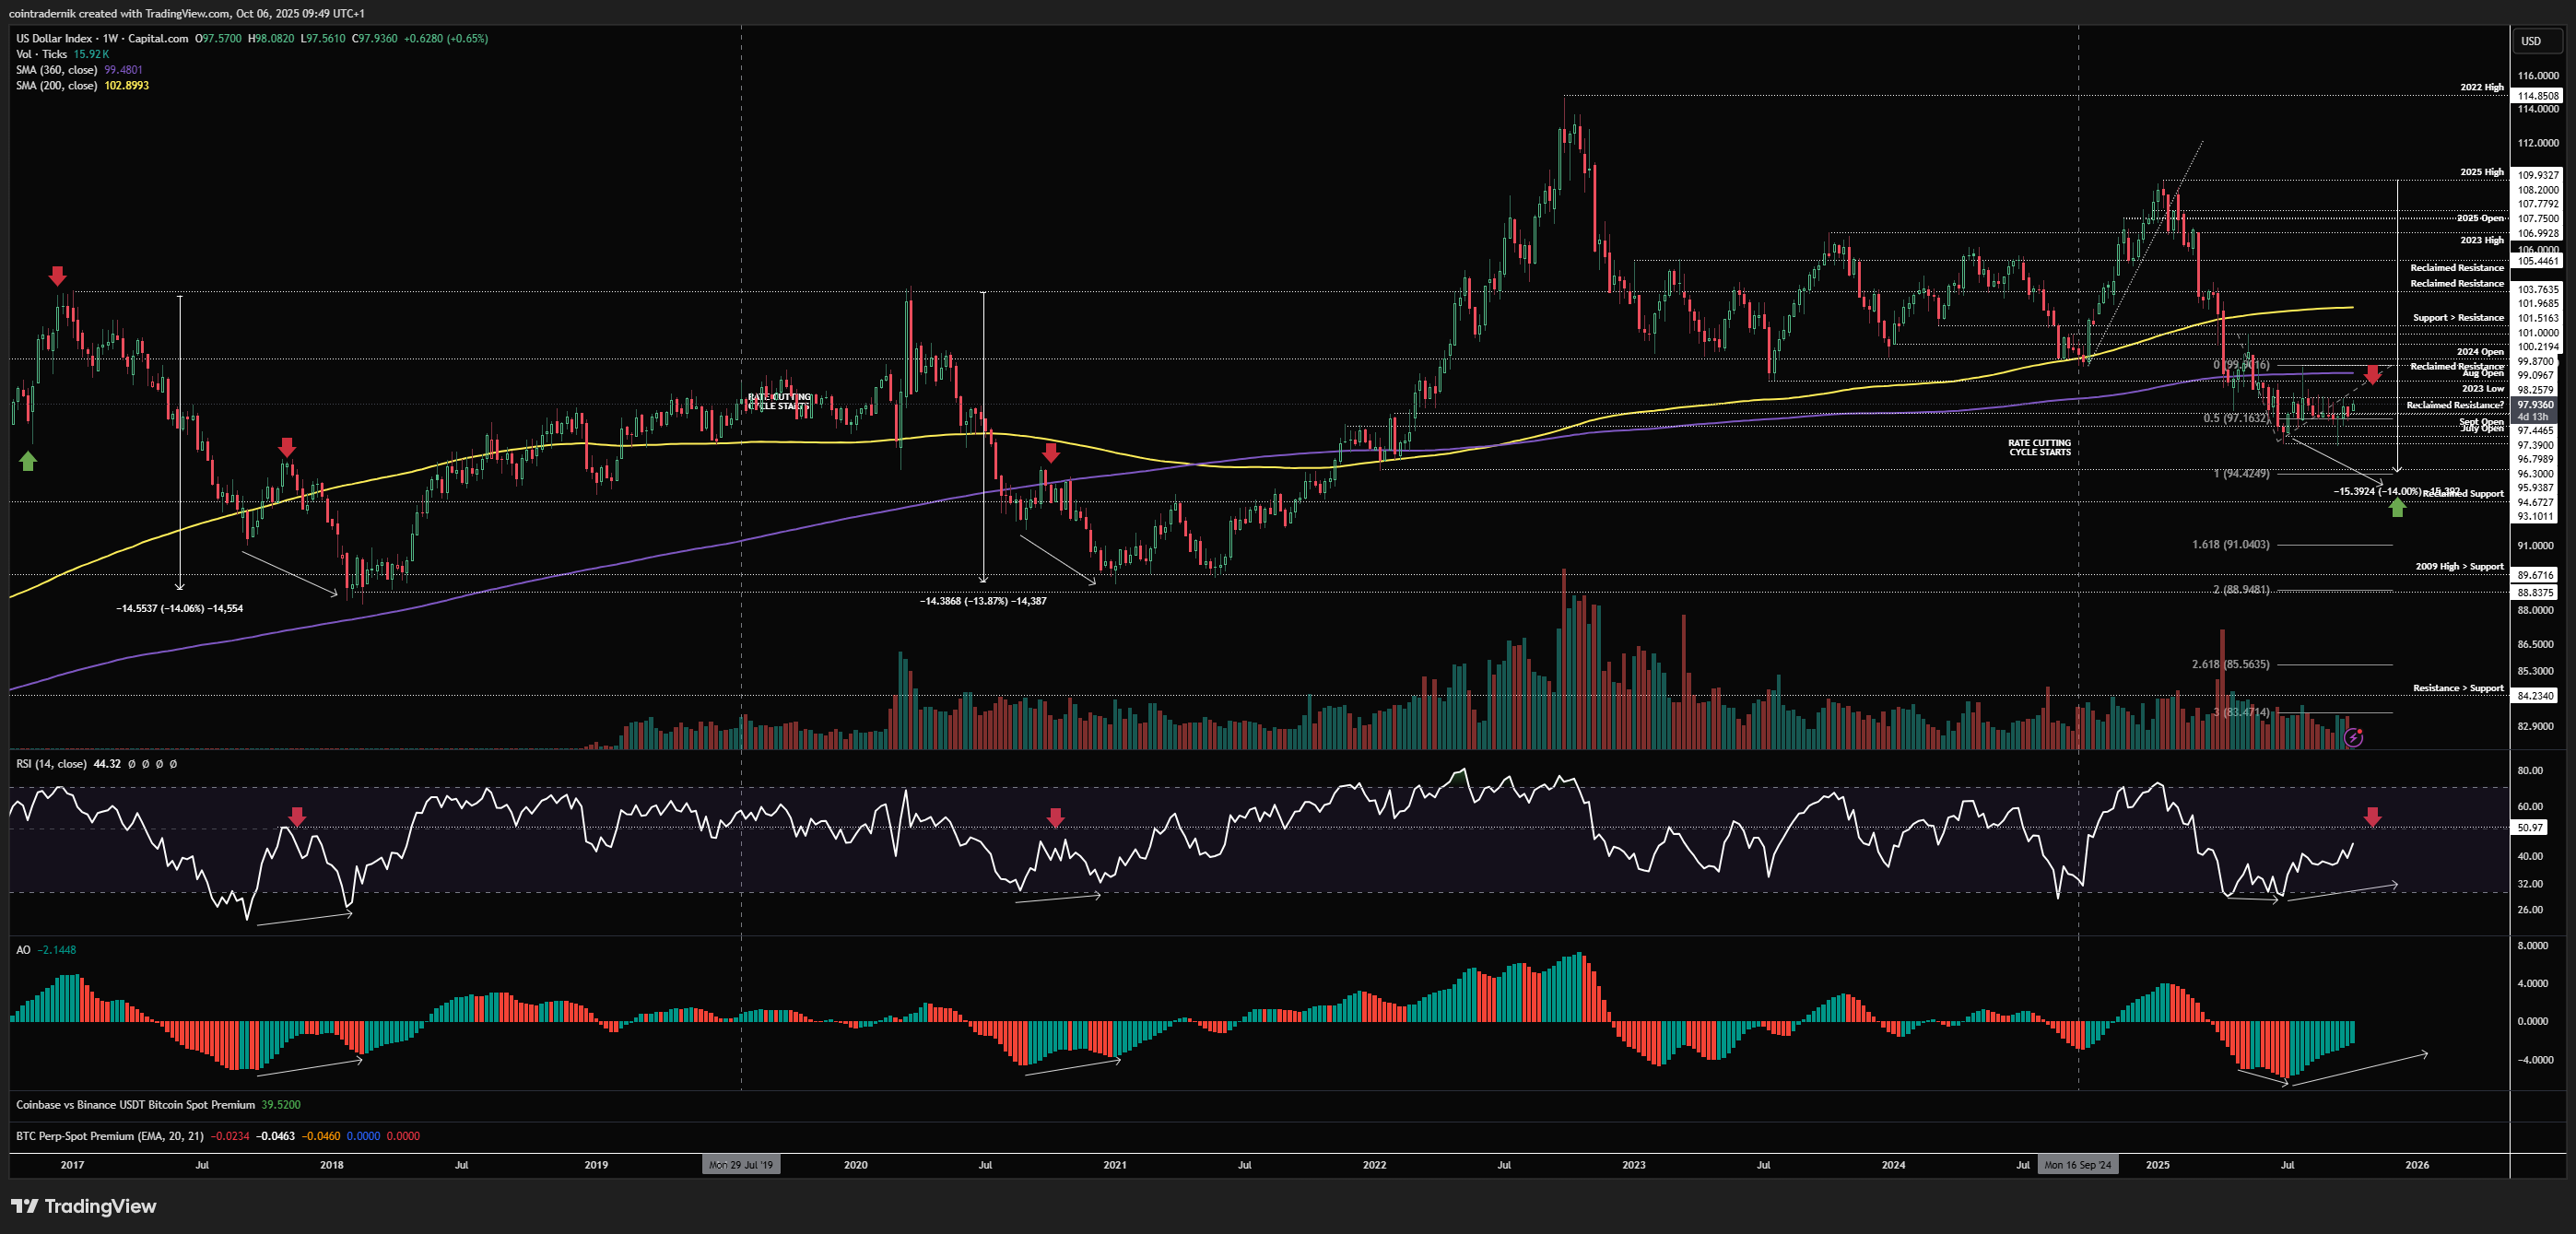The height and width of the screenshot is (1234, 2576).
Task: Click green up arrow beneath Reclaimed Support label
Action: [2397, 507]
